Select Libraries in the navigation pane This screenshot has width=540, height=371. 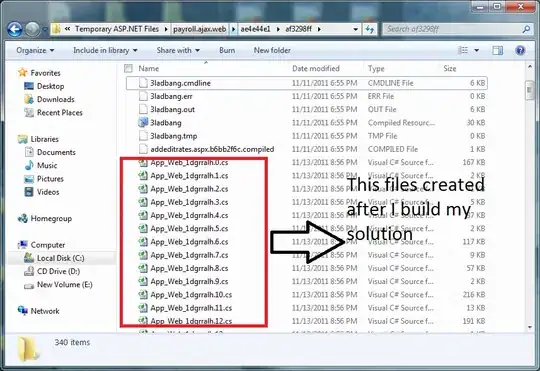[x=44, y=139]
